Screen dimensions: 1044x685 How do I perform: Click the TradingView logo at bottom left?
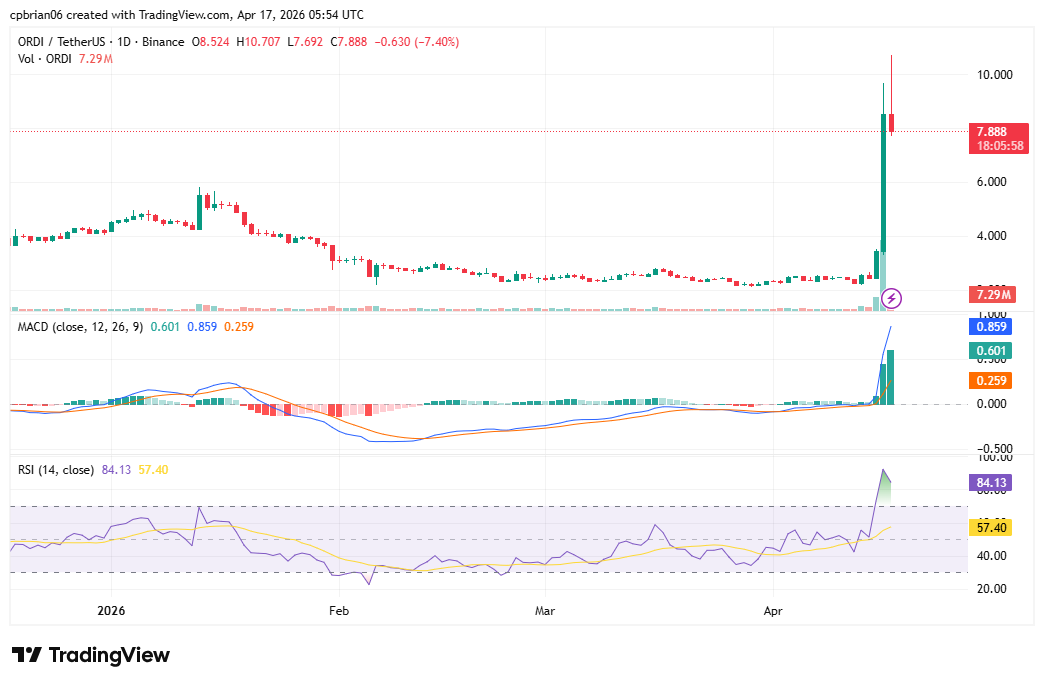click(89, 655)
